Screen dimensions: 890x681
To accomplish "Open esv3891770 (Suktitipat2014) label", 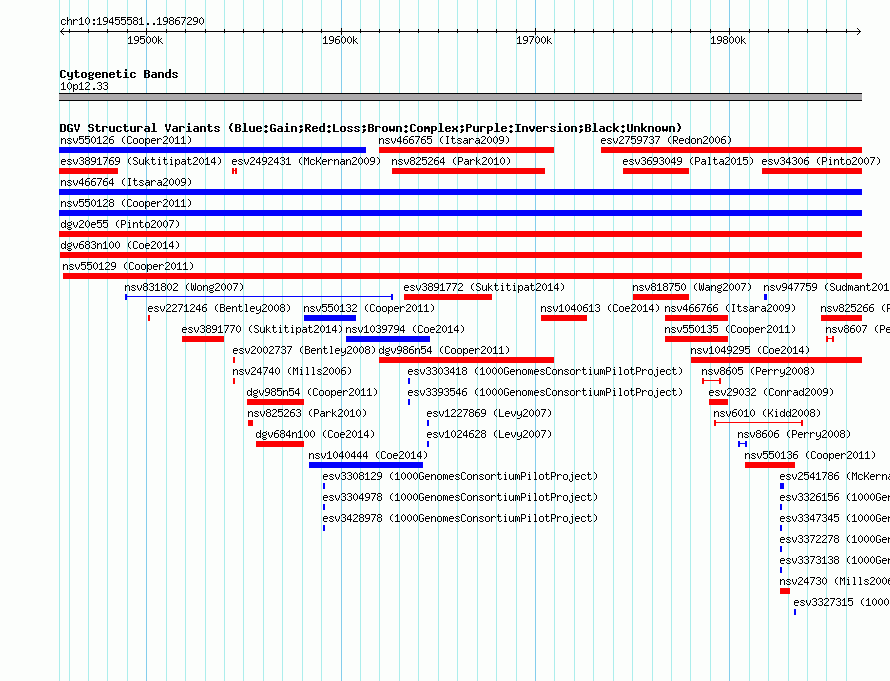I will 262,329.
